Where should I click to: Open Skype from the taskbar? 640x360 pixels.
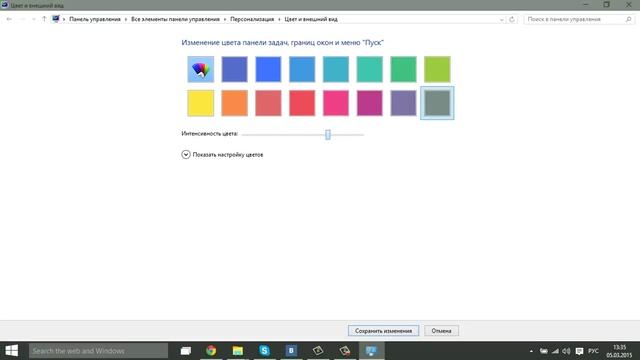point(264,351)
